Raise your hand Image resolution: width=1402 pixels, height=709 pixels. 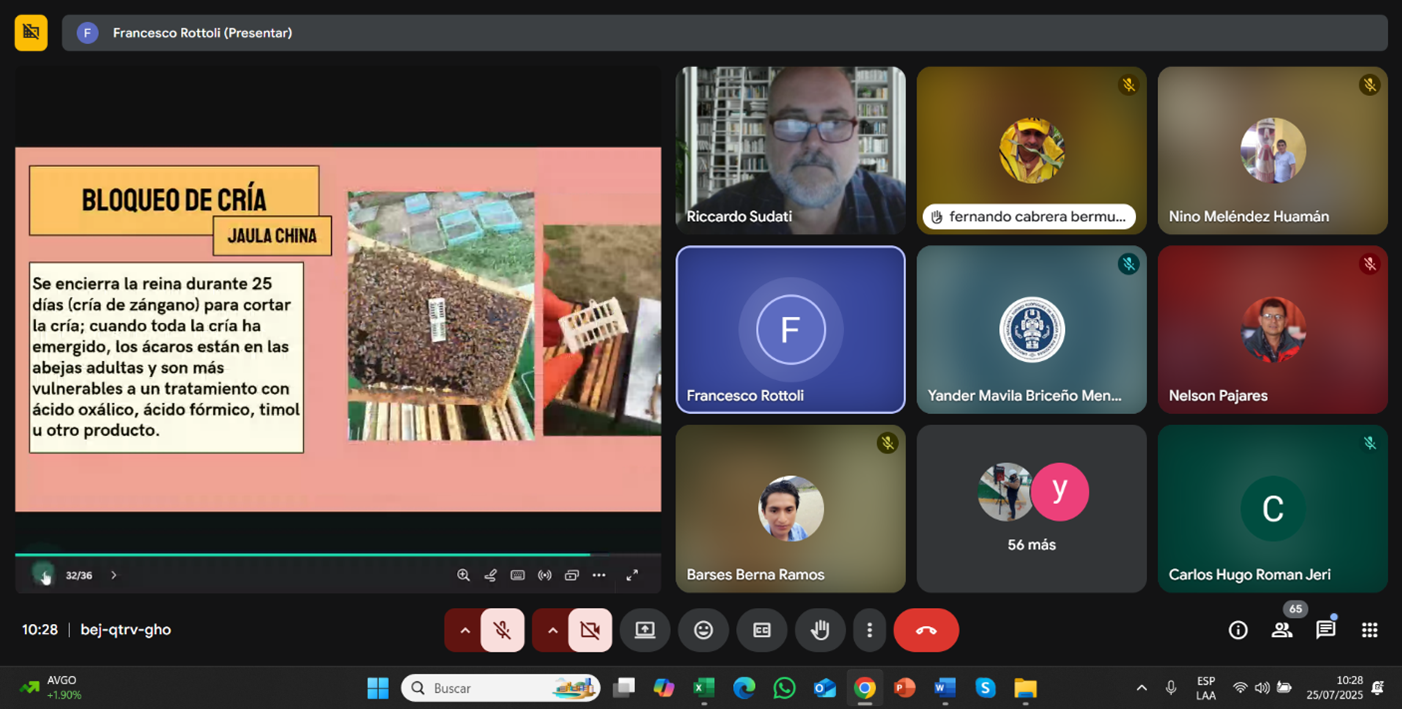click(820, 630)
